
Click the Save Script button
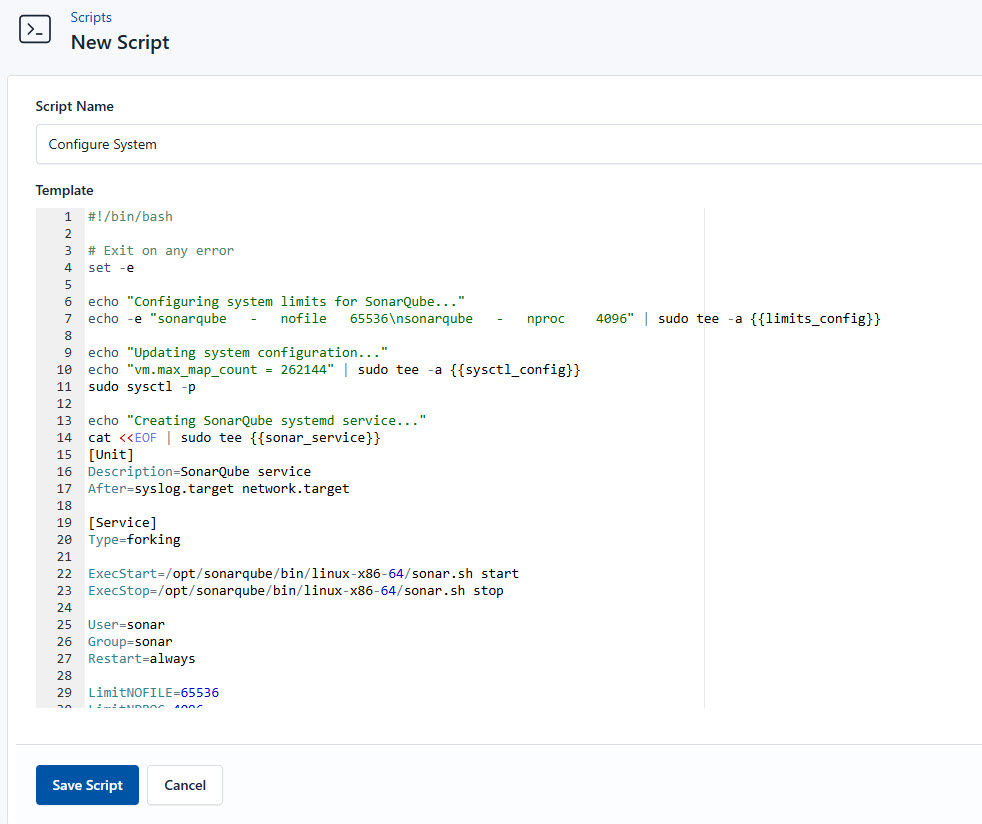pos(87,785)
